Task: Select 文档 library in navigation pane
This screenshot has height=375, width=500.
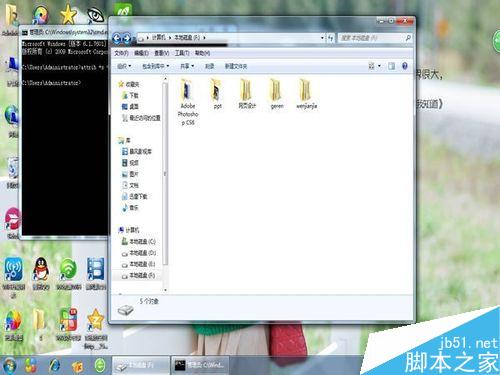Action: point(130,185)
